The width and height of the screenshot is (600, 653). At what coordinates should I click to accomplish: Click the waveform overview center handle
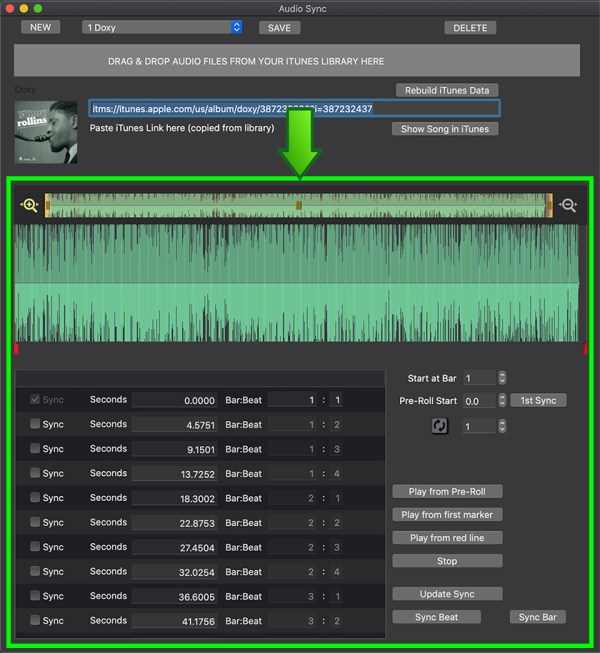coord(298,205)
